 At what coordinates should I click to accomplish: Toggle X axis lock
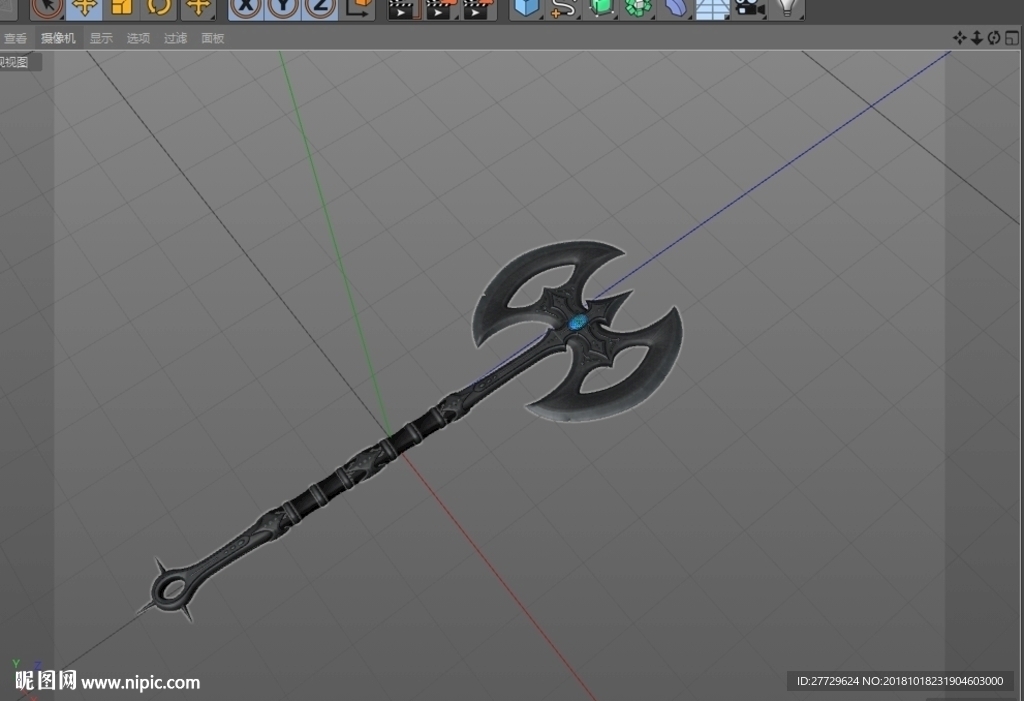click(x=246, y=8)
